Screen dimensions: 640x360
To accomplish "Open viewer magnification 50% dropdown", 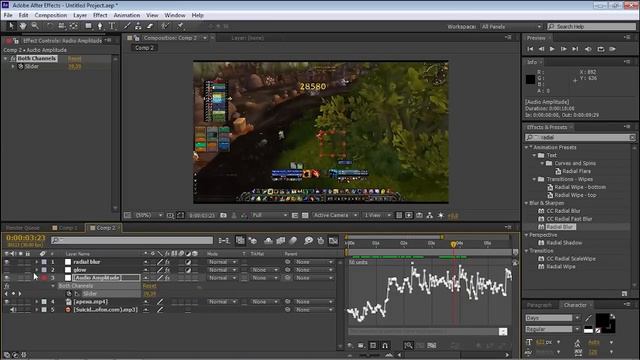I will click(x=149, y=215).
